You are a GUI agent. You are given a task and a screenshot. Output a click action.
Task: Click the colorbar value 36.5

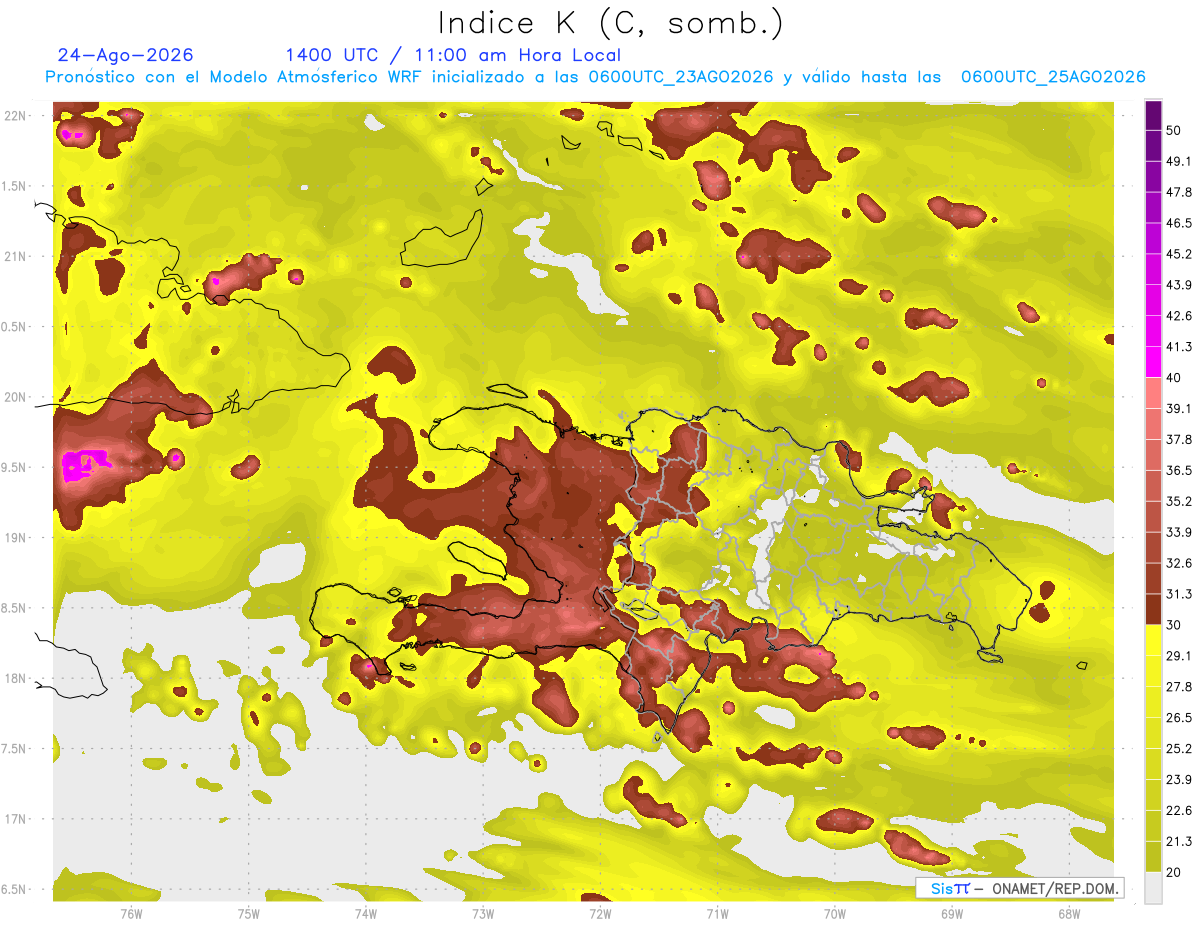[x=1178, y=470]
